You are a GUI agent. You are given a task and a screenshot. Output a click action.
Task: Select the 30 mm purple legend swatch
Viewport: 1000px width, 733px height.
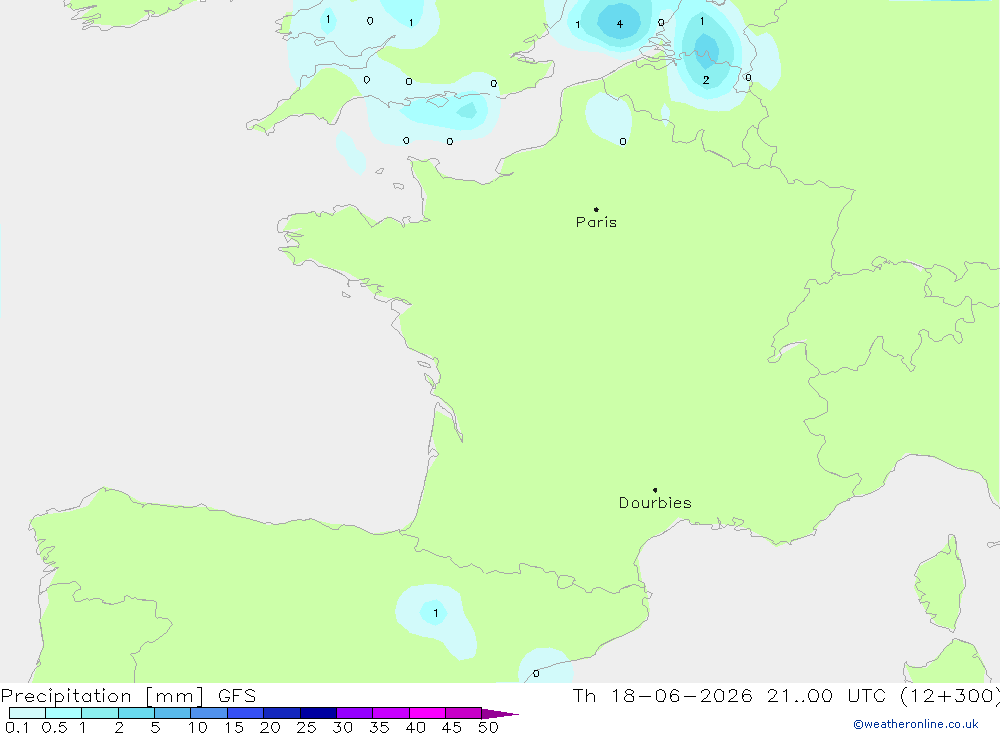[x=354, y=713]
